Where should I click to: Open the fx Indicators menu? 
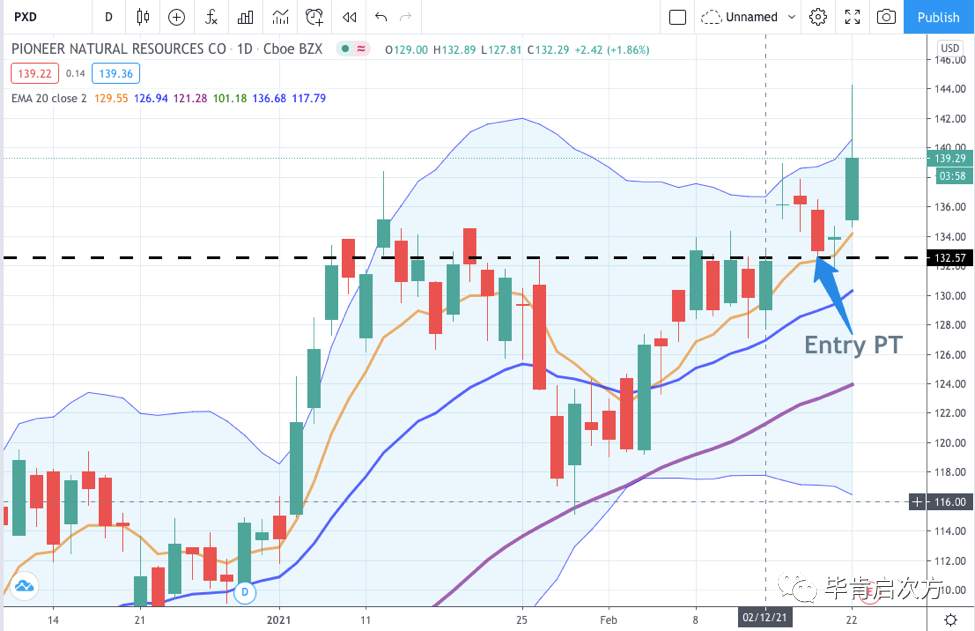pyautogui.click(x=211, y=17)
